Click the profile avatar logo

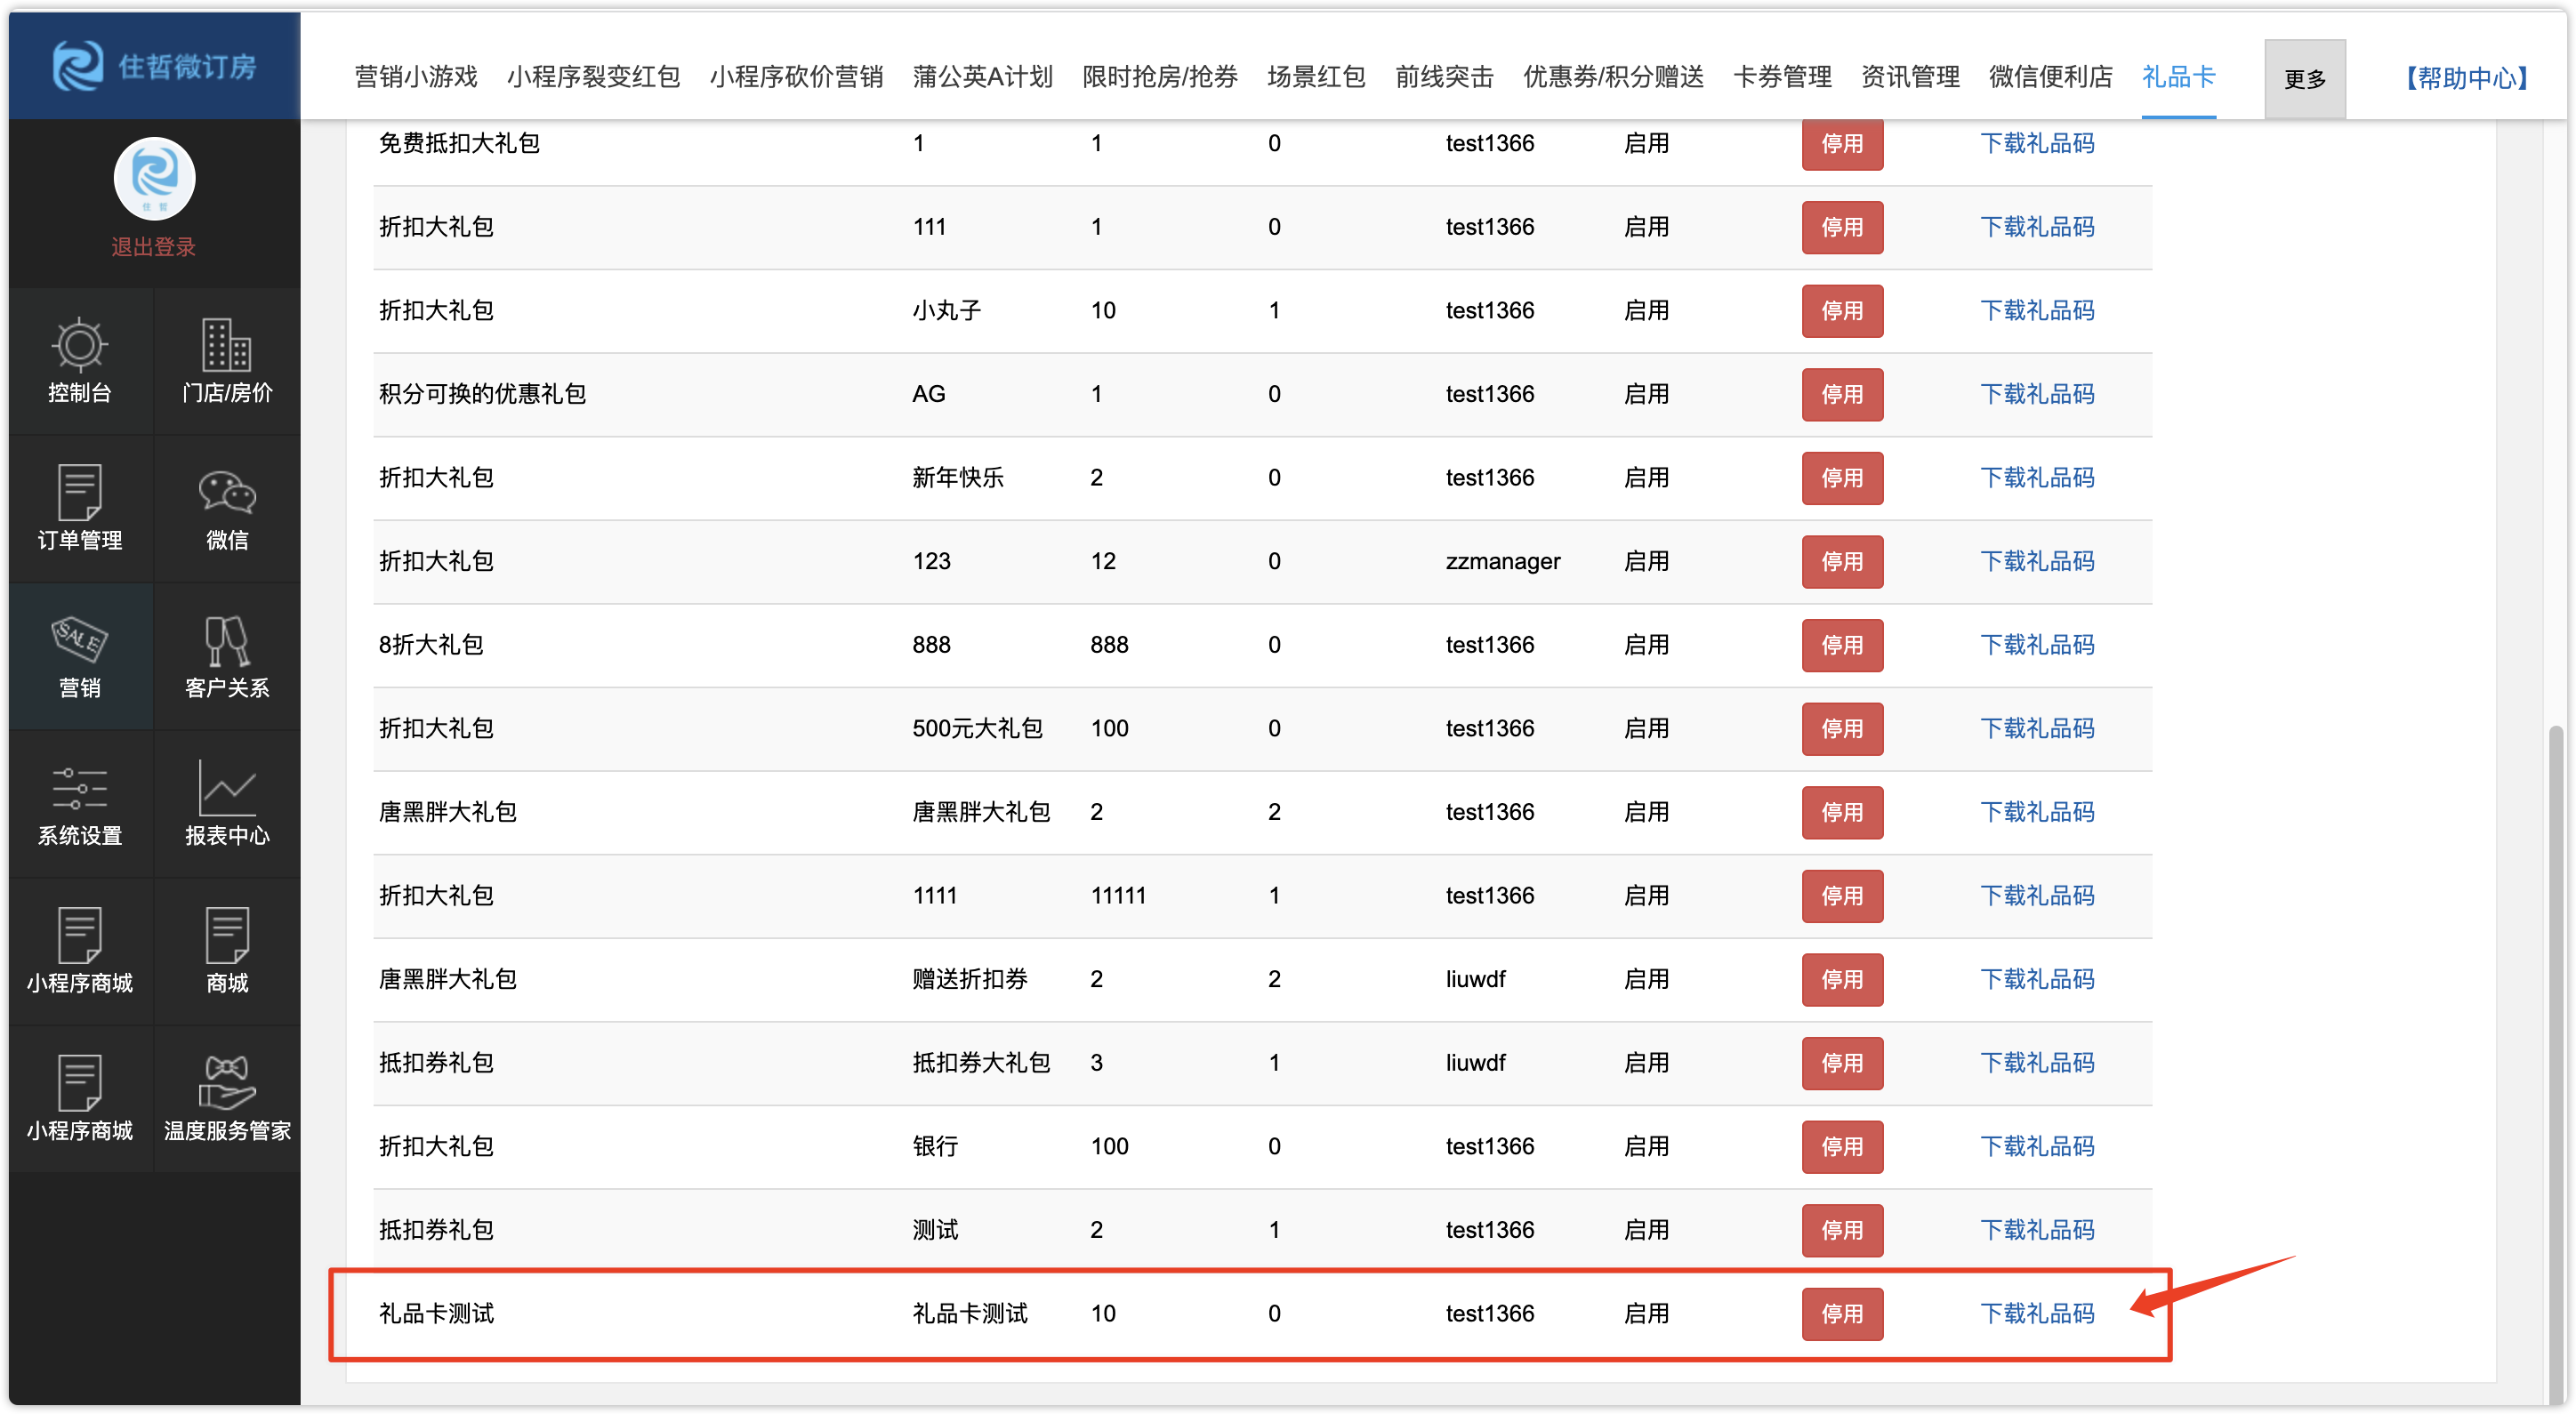point(154,179)
